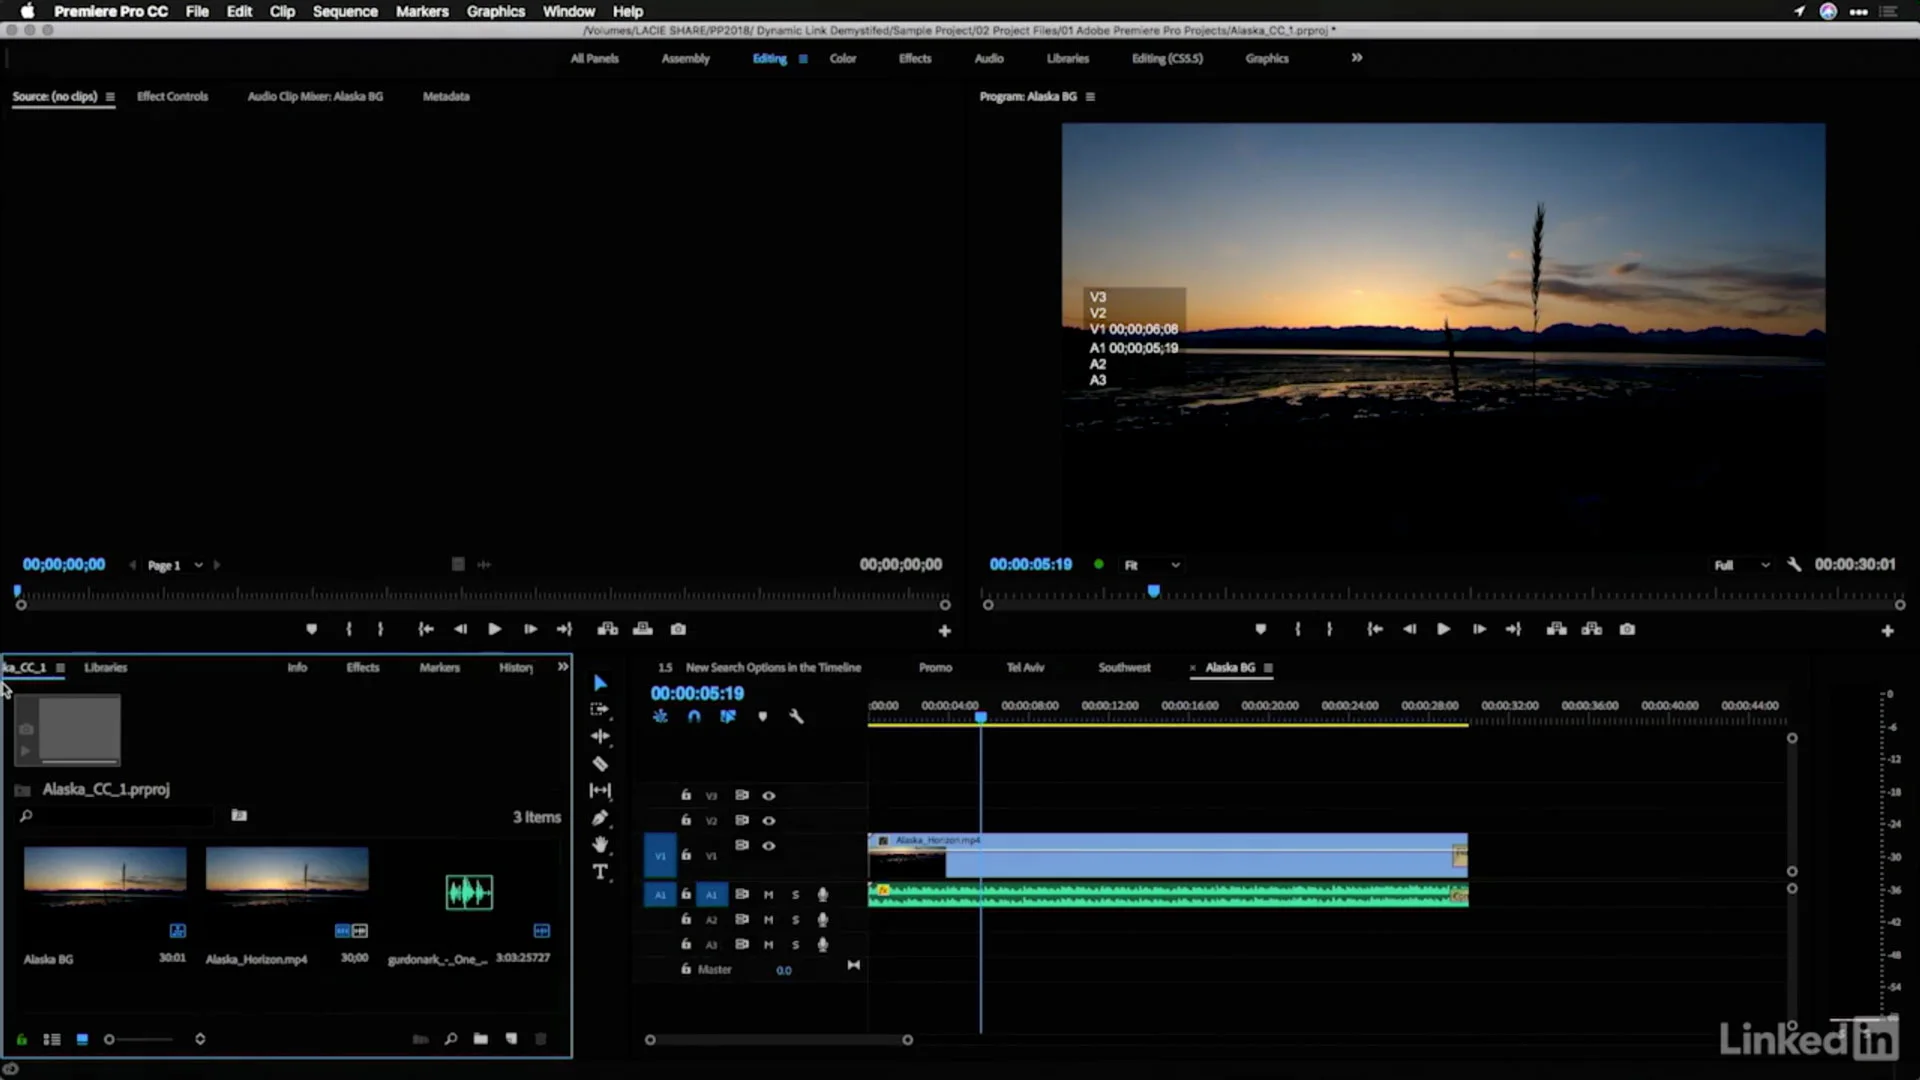Switch to the Color workspace
Screen dimensions: 1920x1080
point(843,59)
